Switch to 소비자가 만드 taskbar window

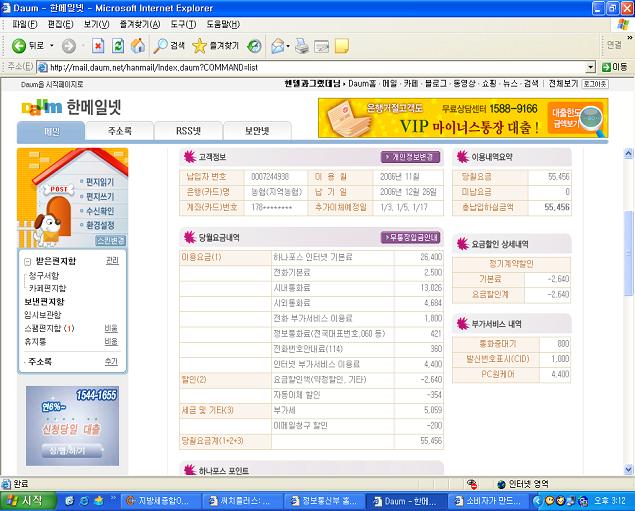click(x=489, y=501)
